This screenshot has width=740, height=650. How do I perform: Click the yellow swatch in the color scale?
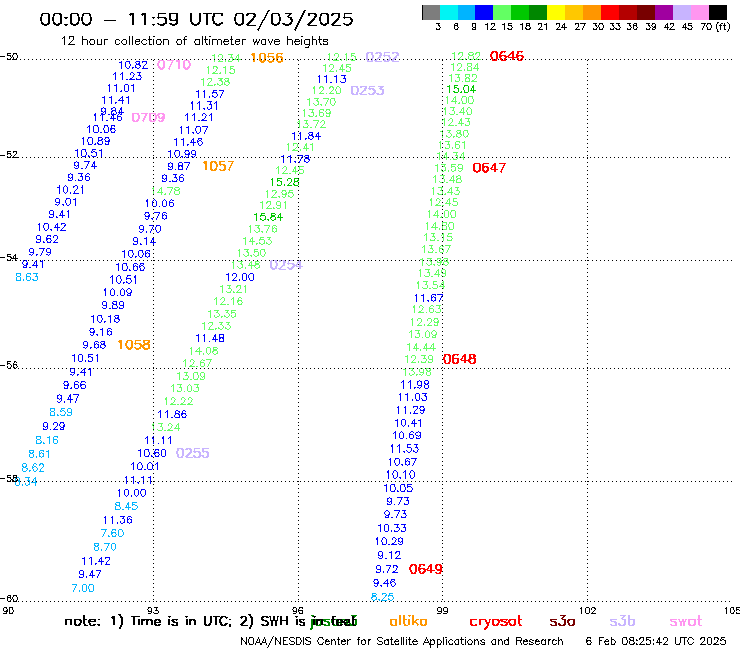pyautogui.click(x=556, y=12)
